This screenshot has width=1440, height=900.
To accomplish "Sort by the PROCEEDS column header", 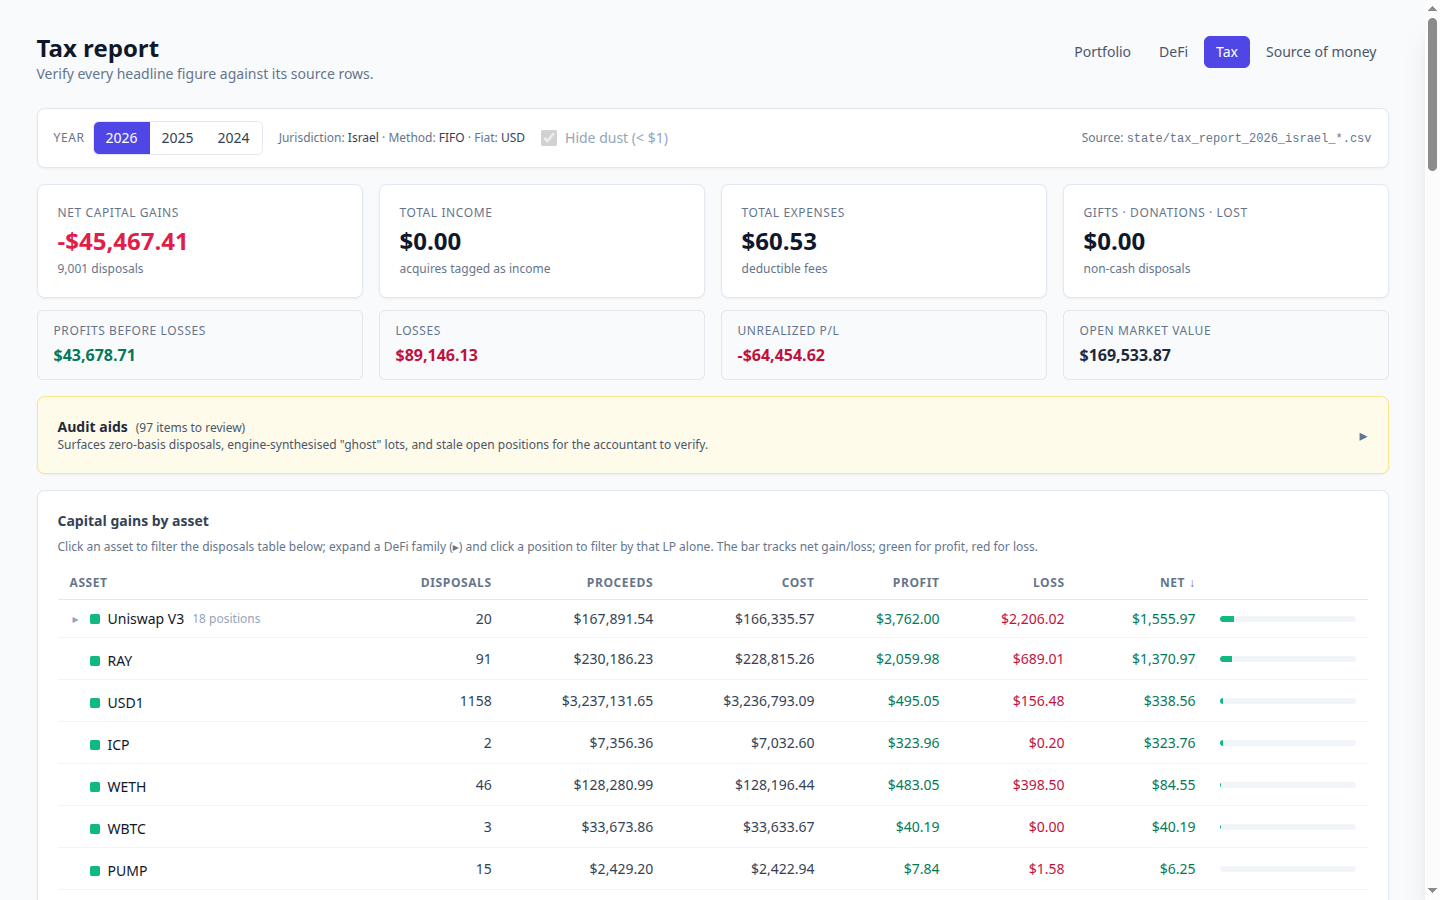I will point(620,583).
